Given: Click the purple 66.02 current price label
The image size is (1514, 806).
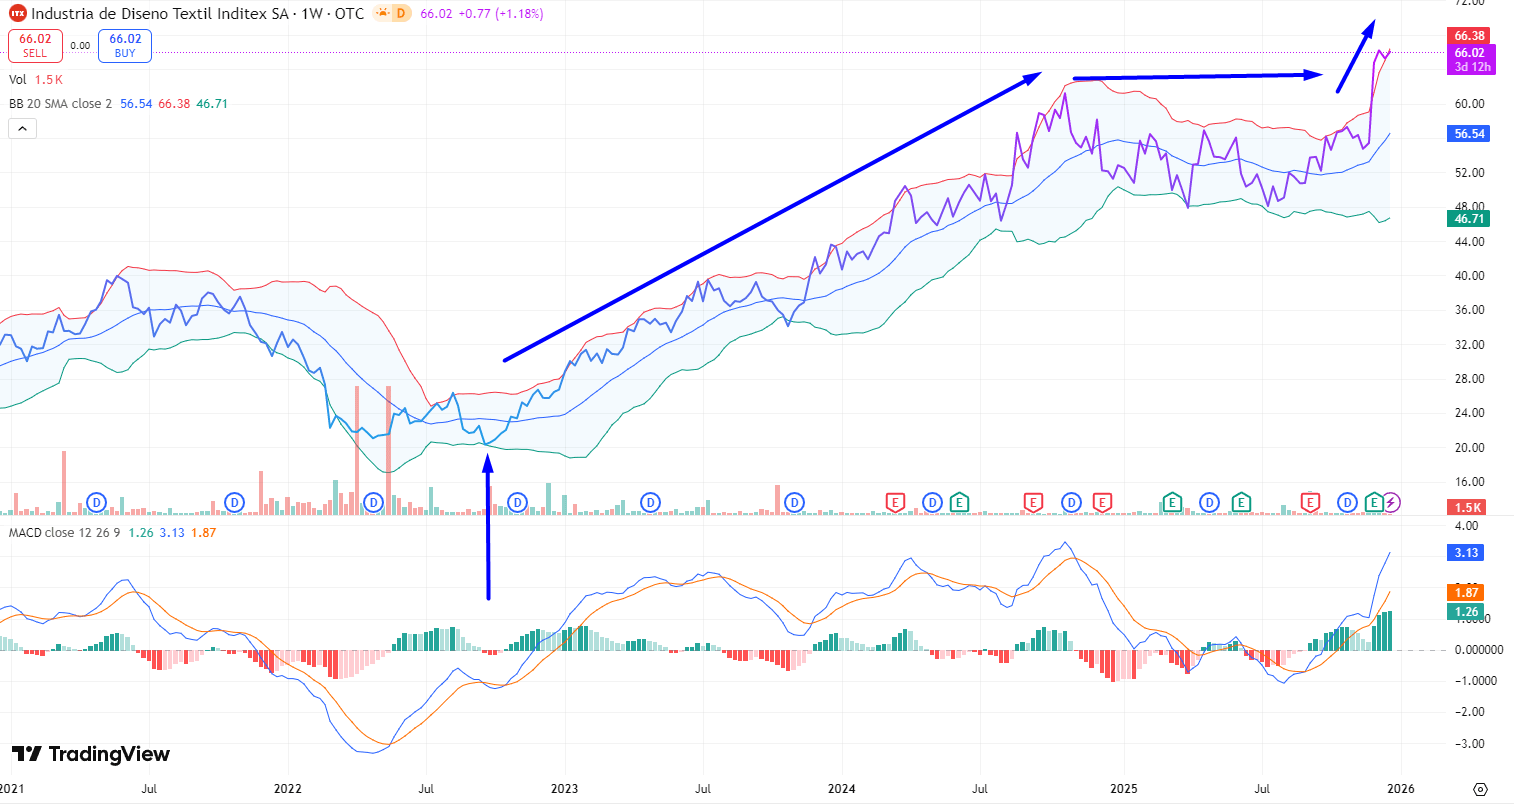Looking at the screenshot, I should 1469,53.
